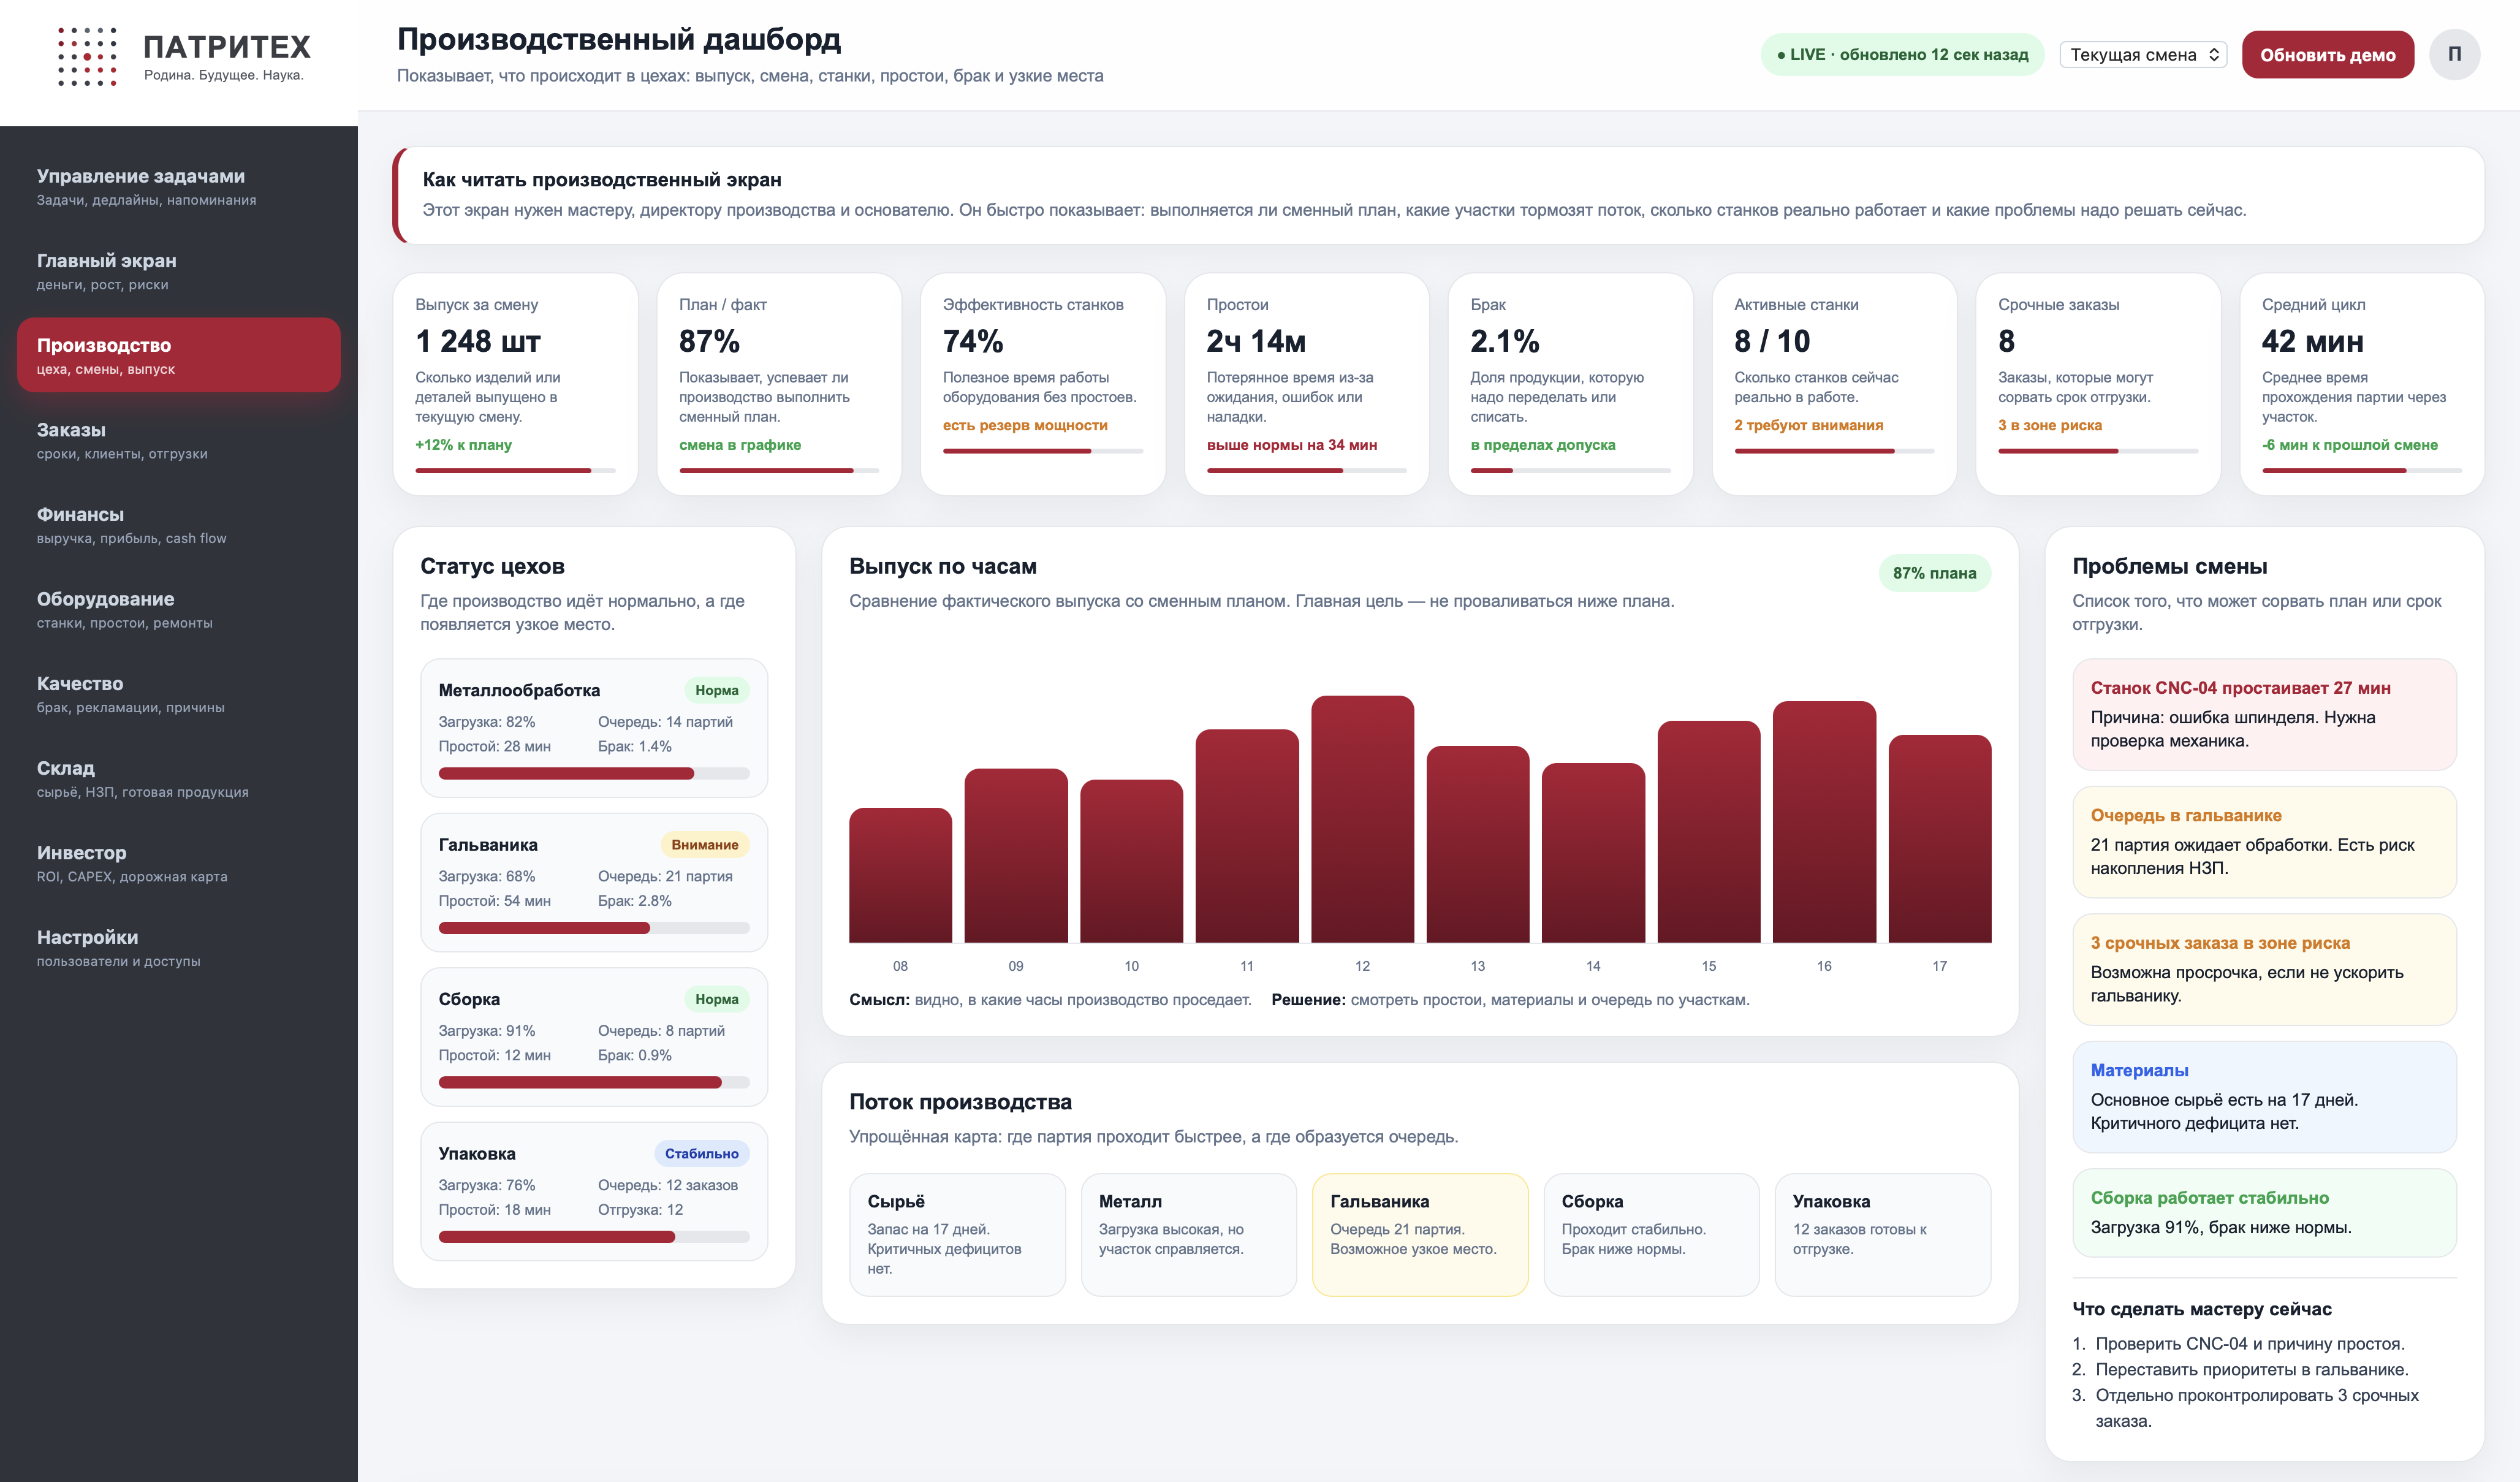The width and height of the screenshot is (2520, 1482).
Task: Click the Средний цикл 42 мин value
Action: [2312, 341]
